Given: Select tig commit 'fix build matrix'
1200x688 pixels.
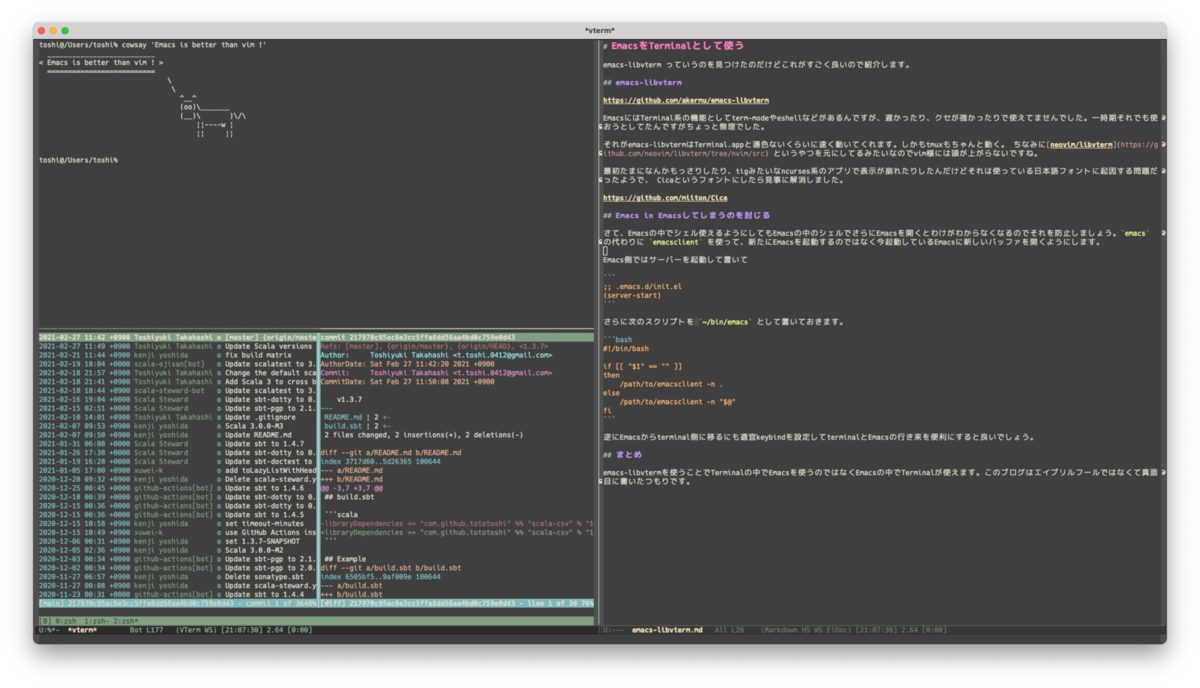Looking at the screenshot, I should (x=178, y=355).
